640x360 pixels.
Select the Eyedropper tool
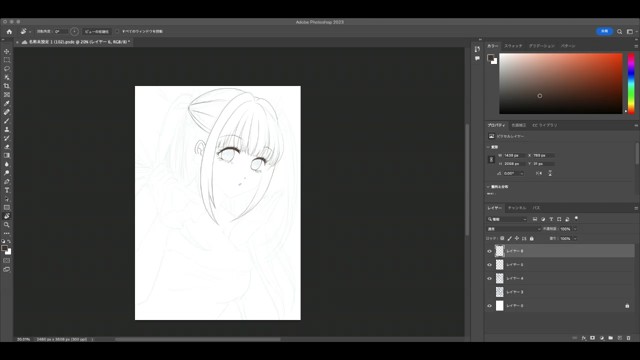[x=7, y=103]
